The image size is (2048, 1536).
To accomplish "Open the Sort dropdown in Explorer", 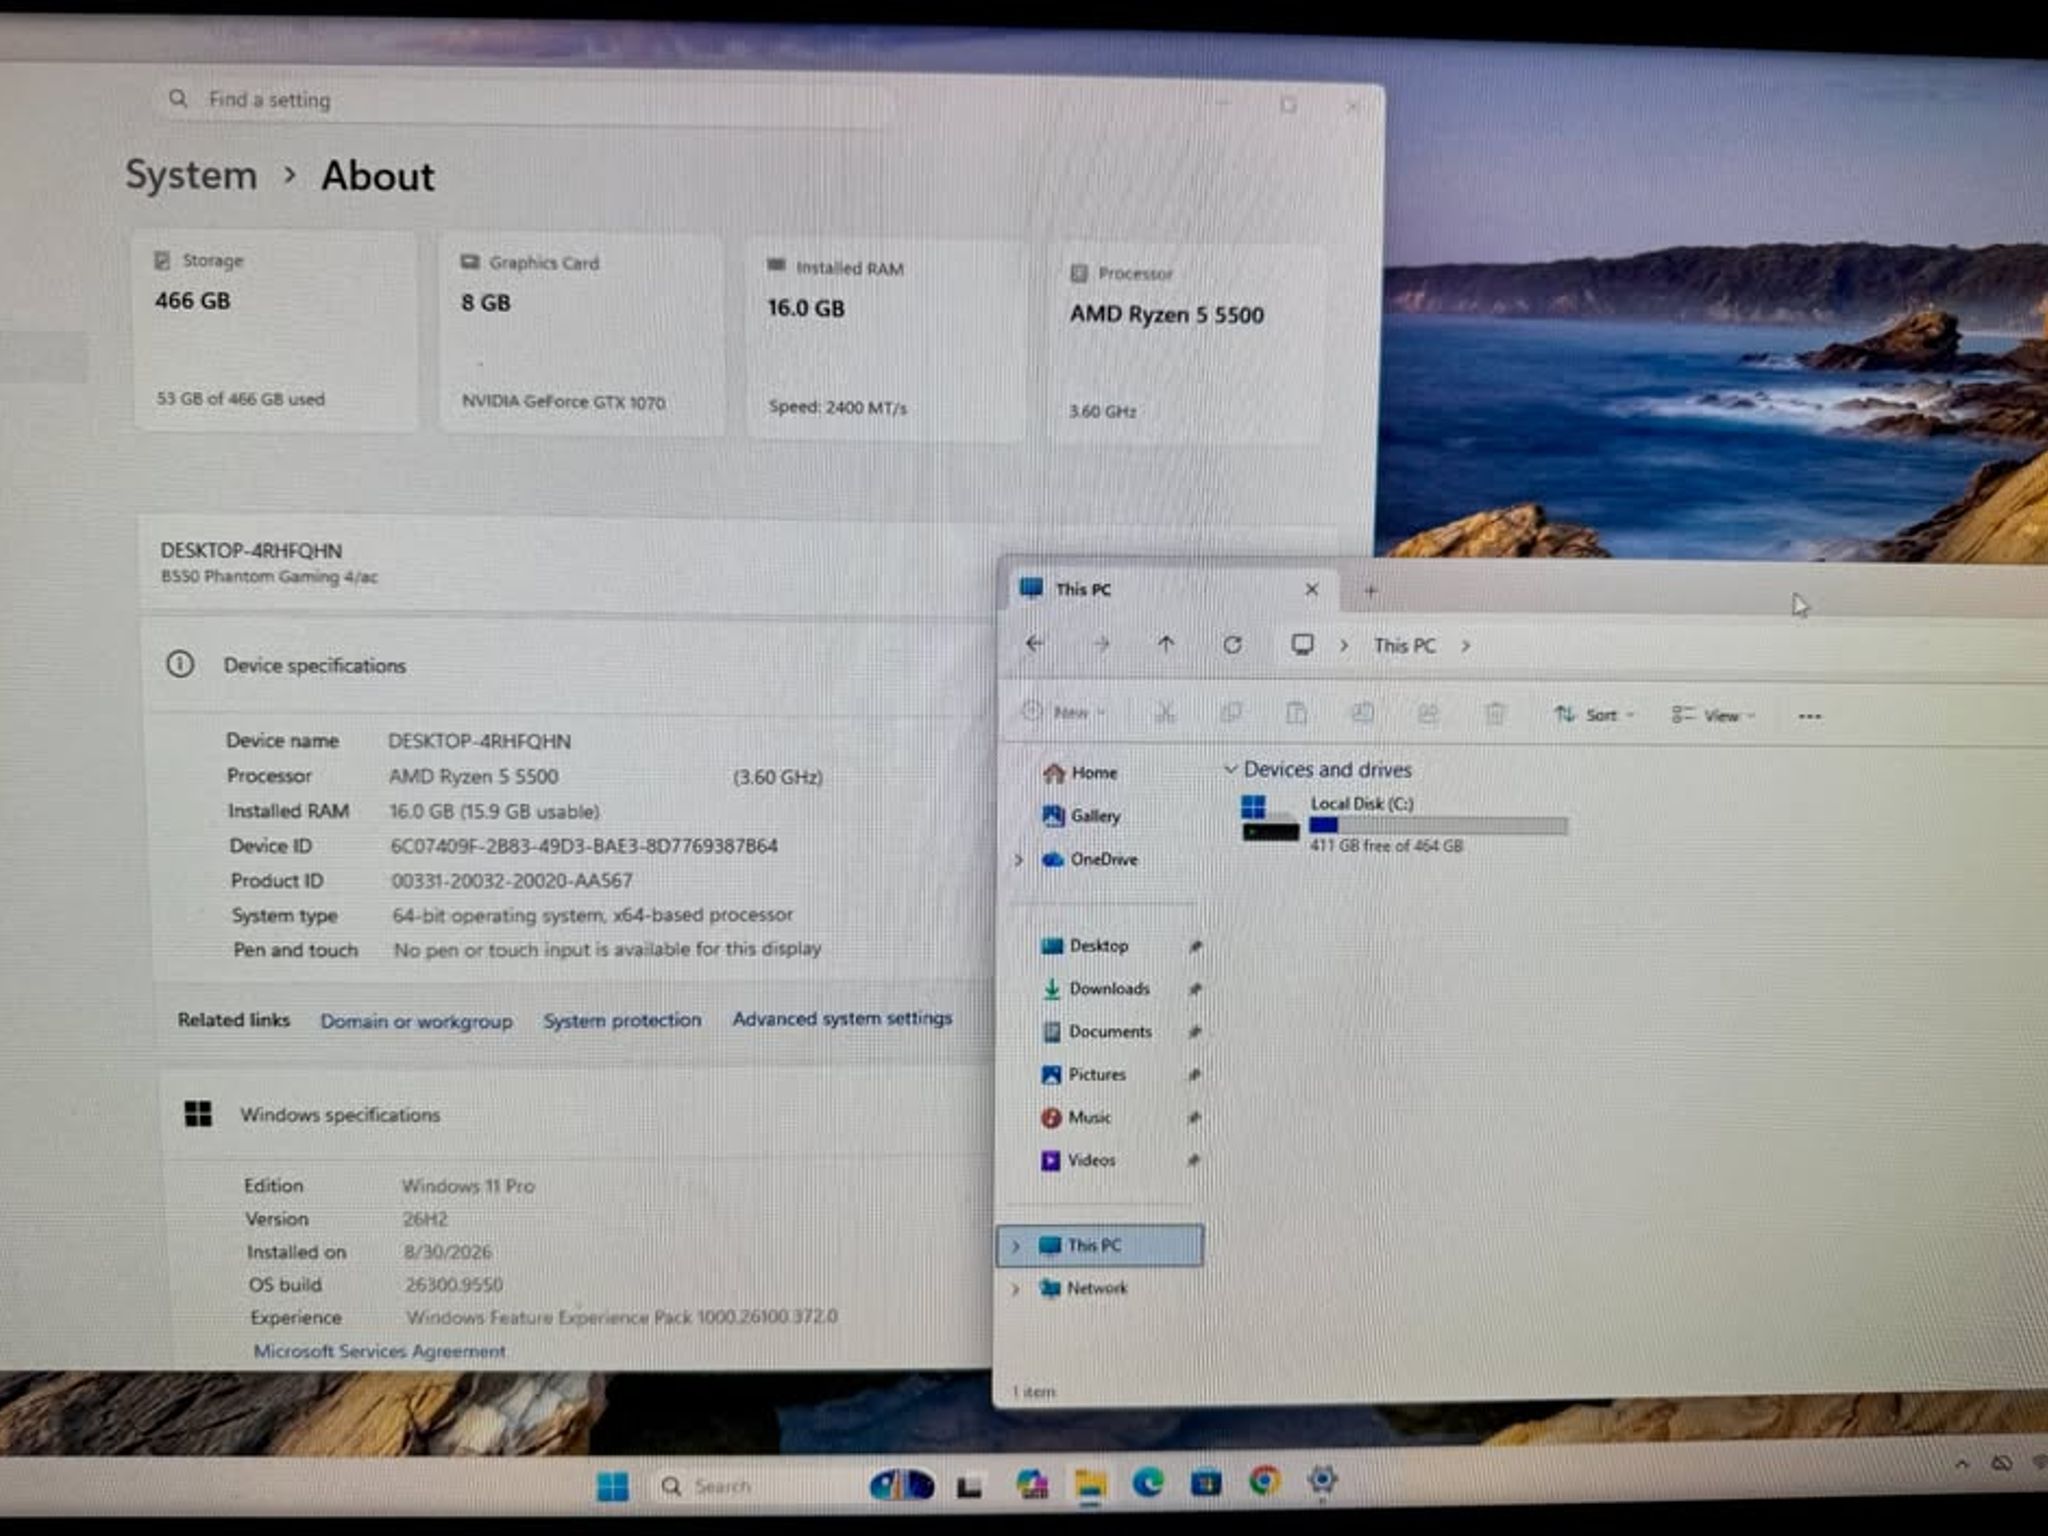I will [x=1594, y=714].
